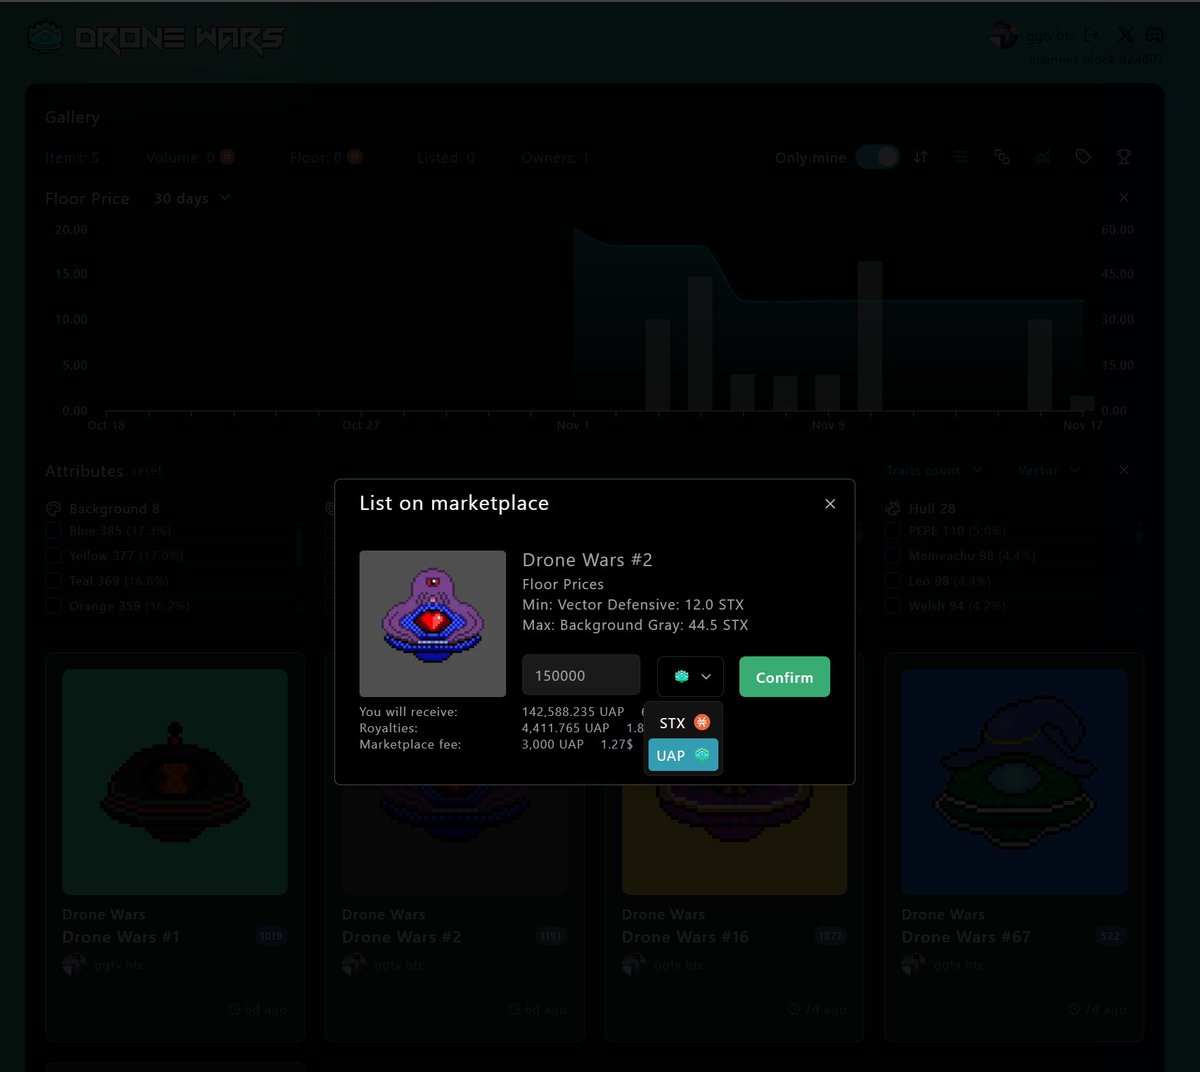
Task: Check the Memeachu 98 hull filter
Action: point(893,556)
